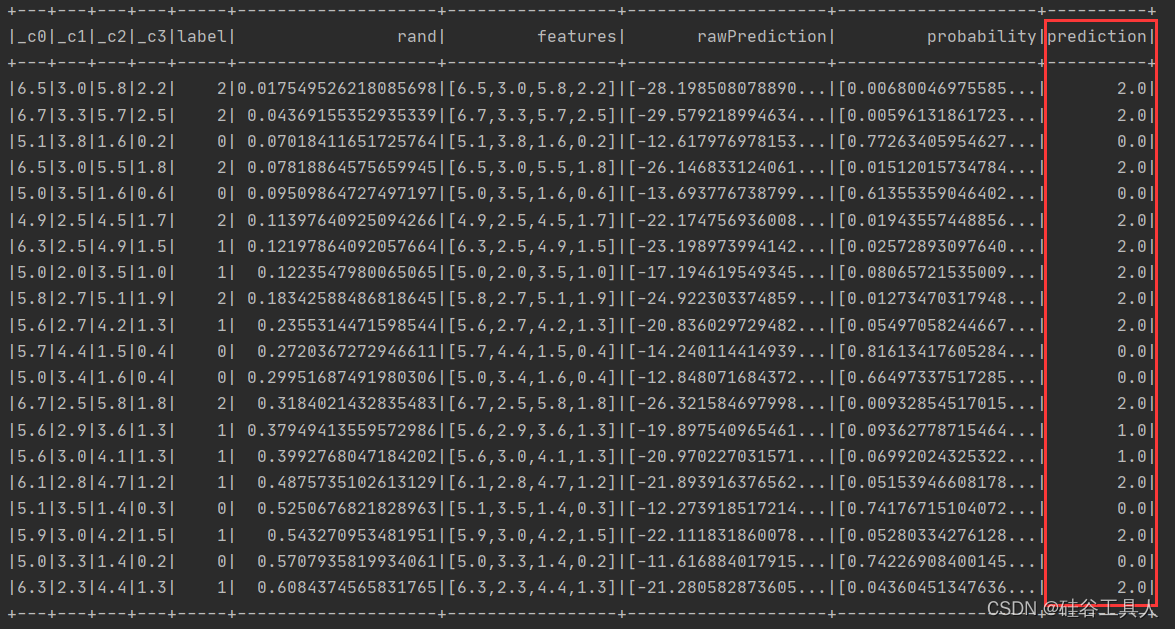Click features cell [5.1,3.8,1.6,0.2]
Screen dimensions: 1175x629
[532, 142]
